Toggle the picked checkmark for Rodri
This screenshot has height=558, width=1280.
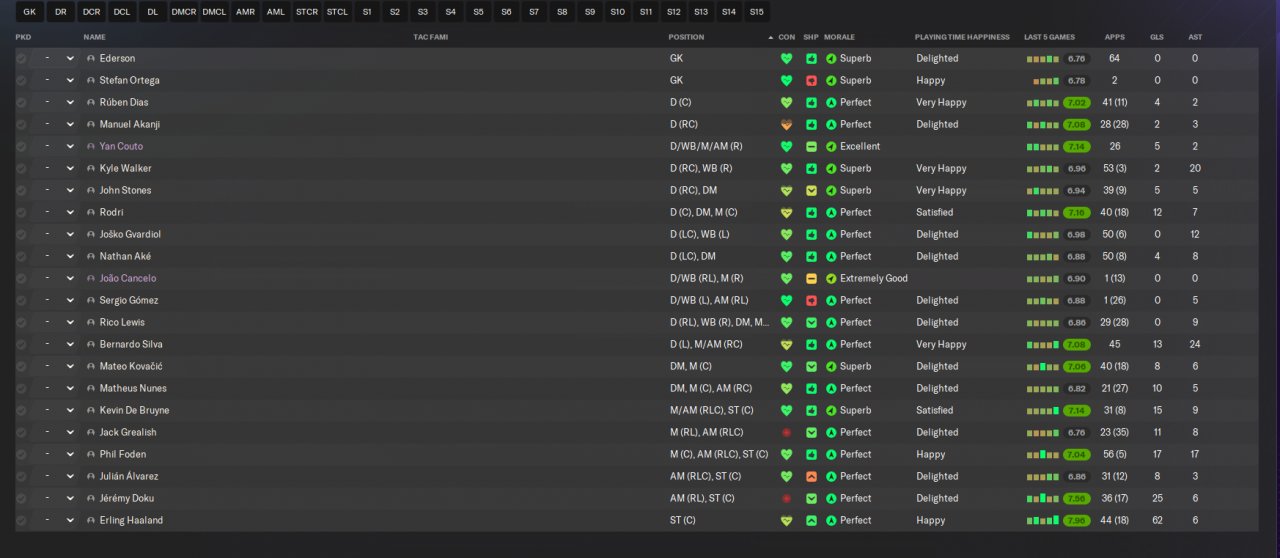click(x=21, y=212)
